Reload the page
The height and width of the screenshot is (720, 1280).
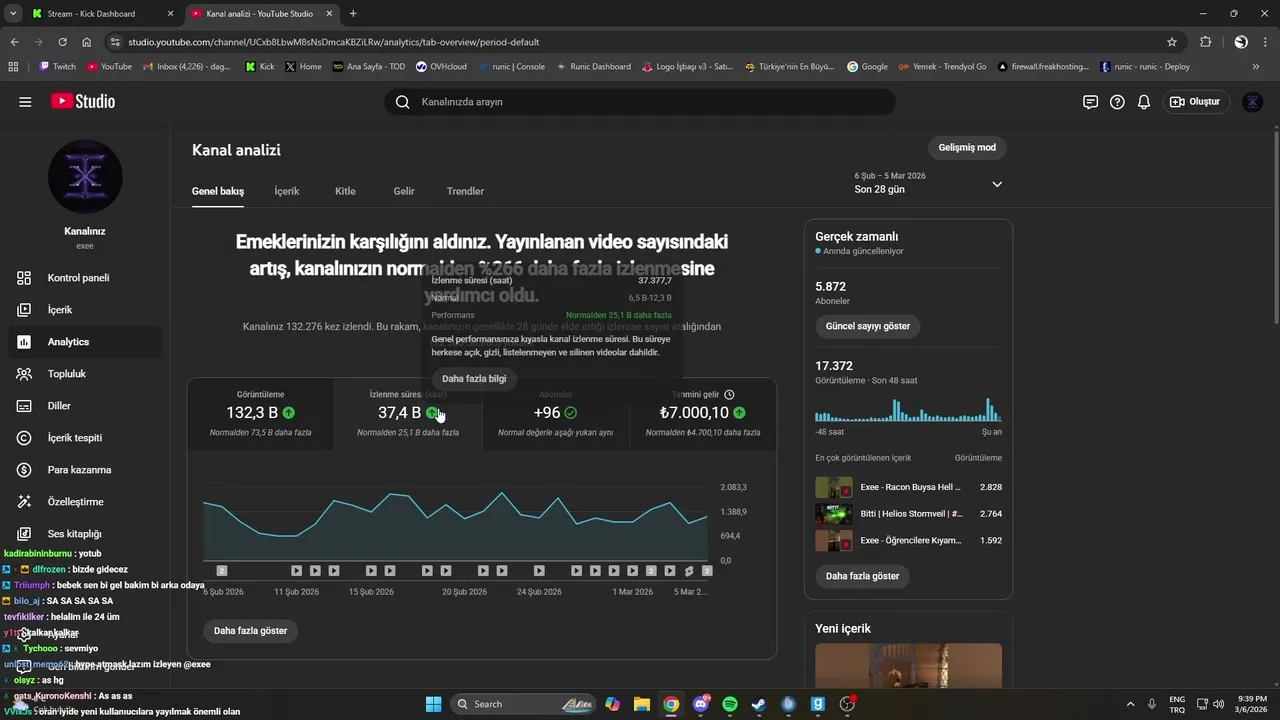63,42
